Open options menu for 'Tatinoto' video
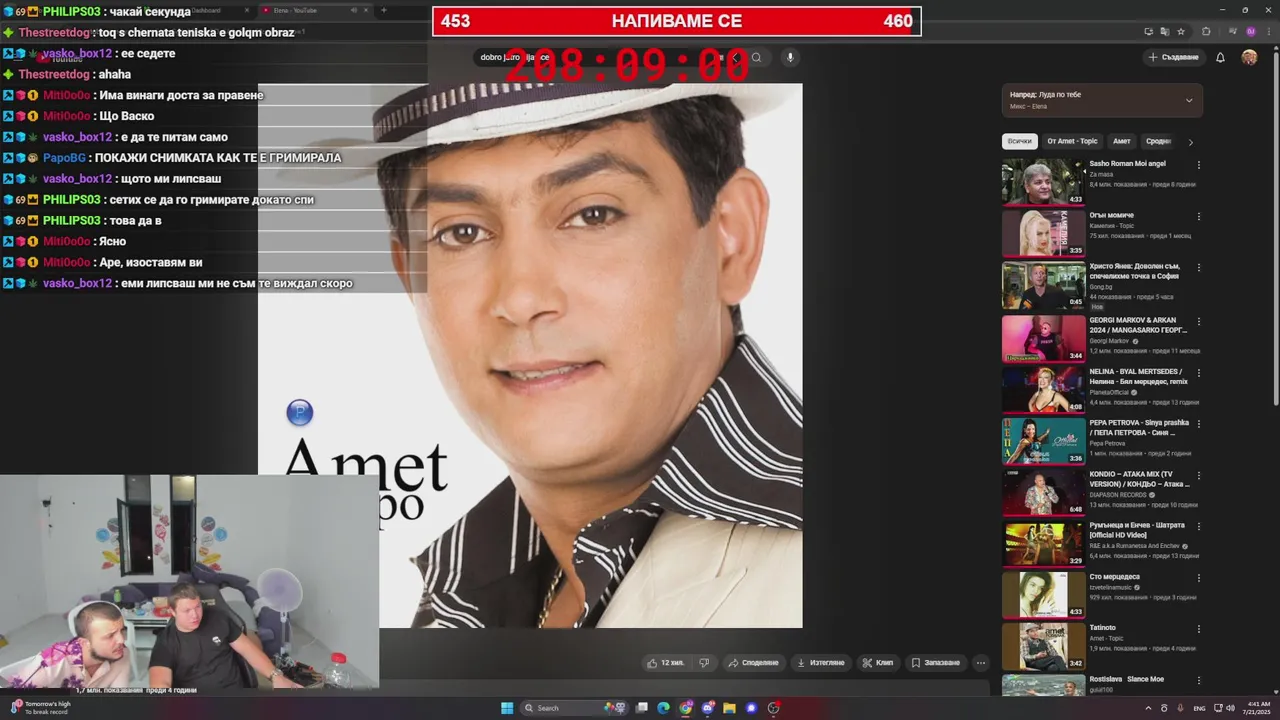Image resolution: width=1280 pixels, height=720 pixels. pyautogui.click(x=1198, y=630)
